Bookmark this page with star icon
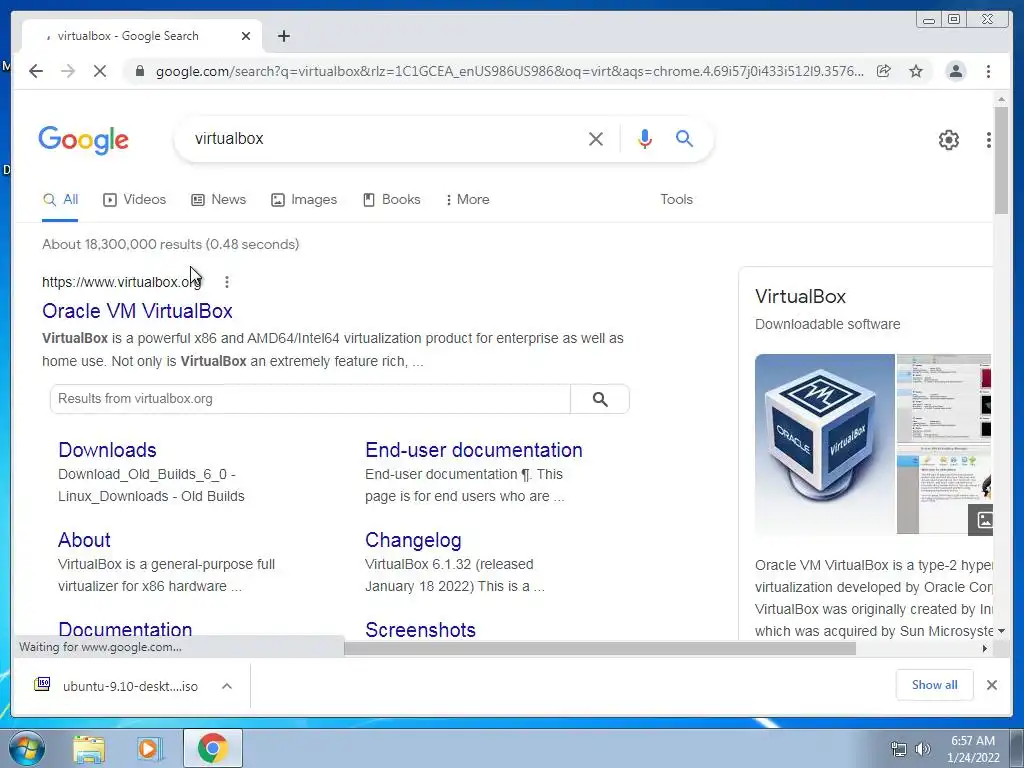The width and height of the screenshot is (1024, 768). [916, 71]
